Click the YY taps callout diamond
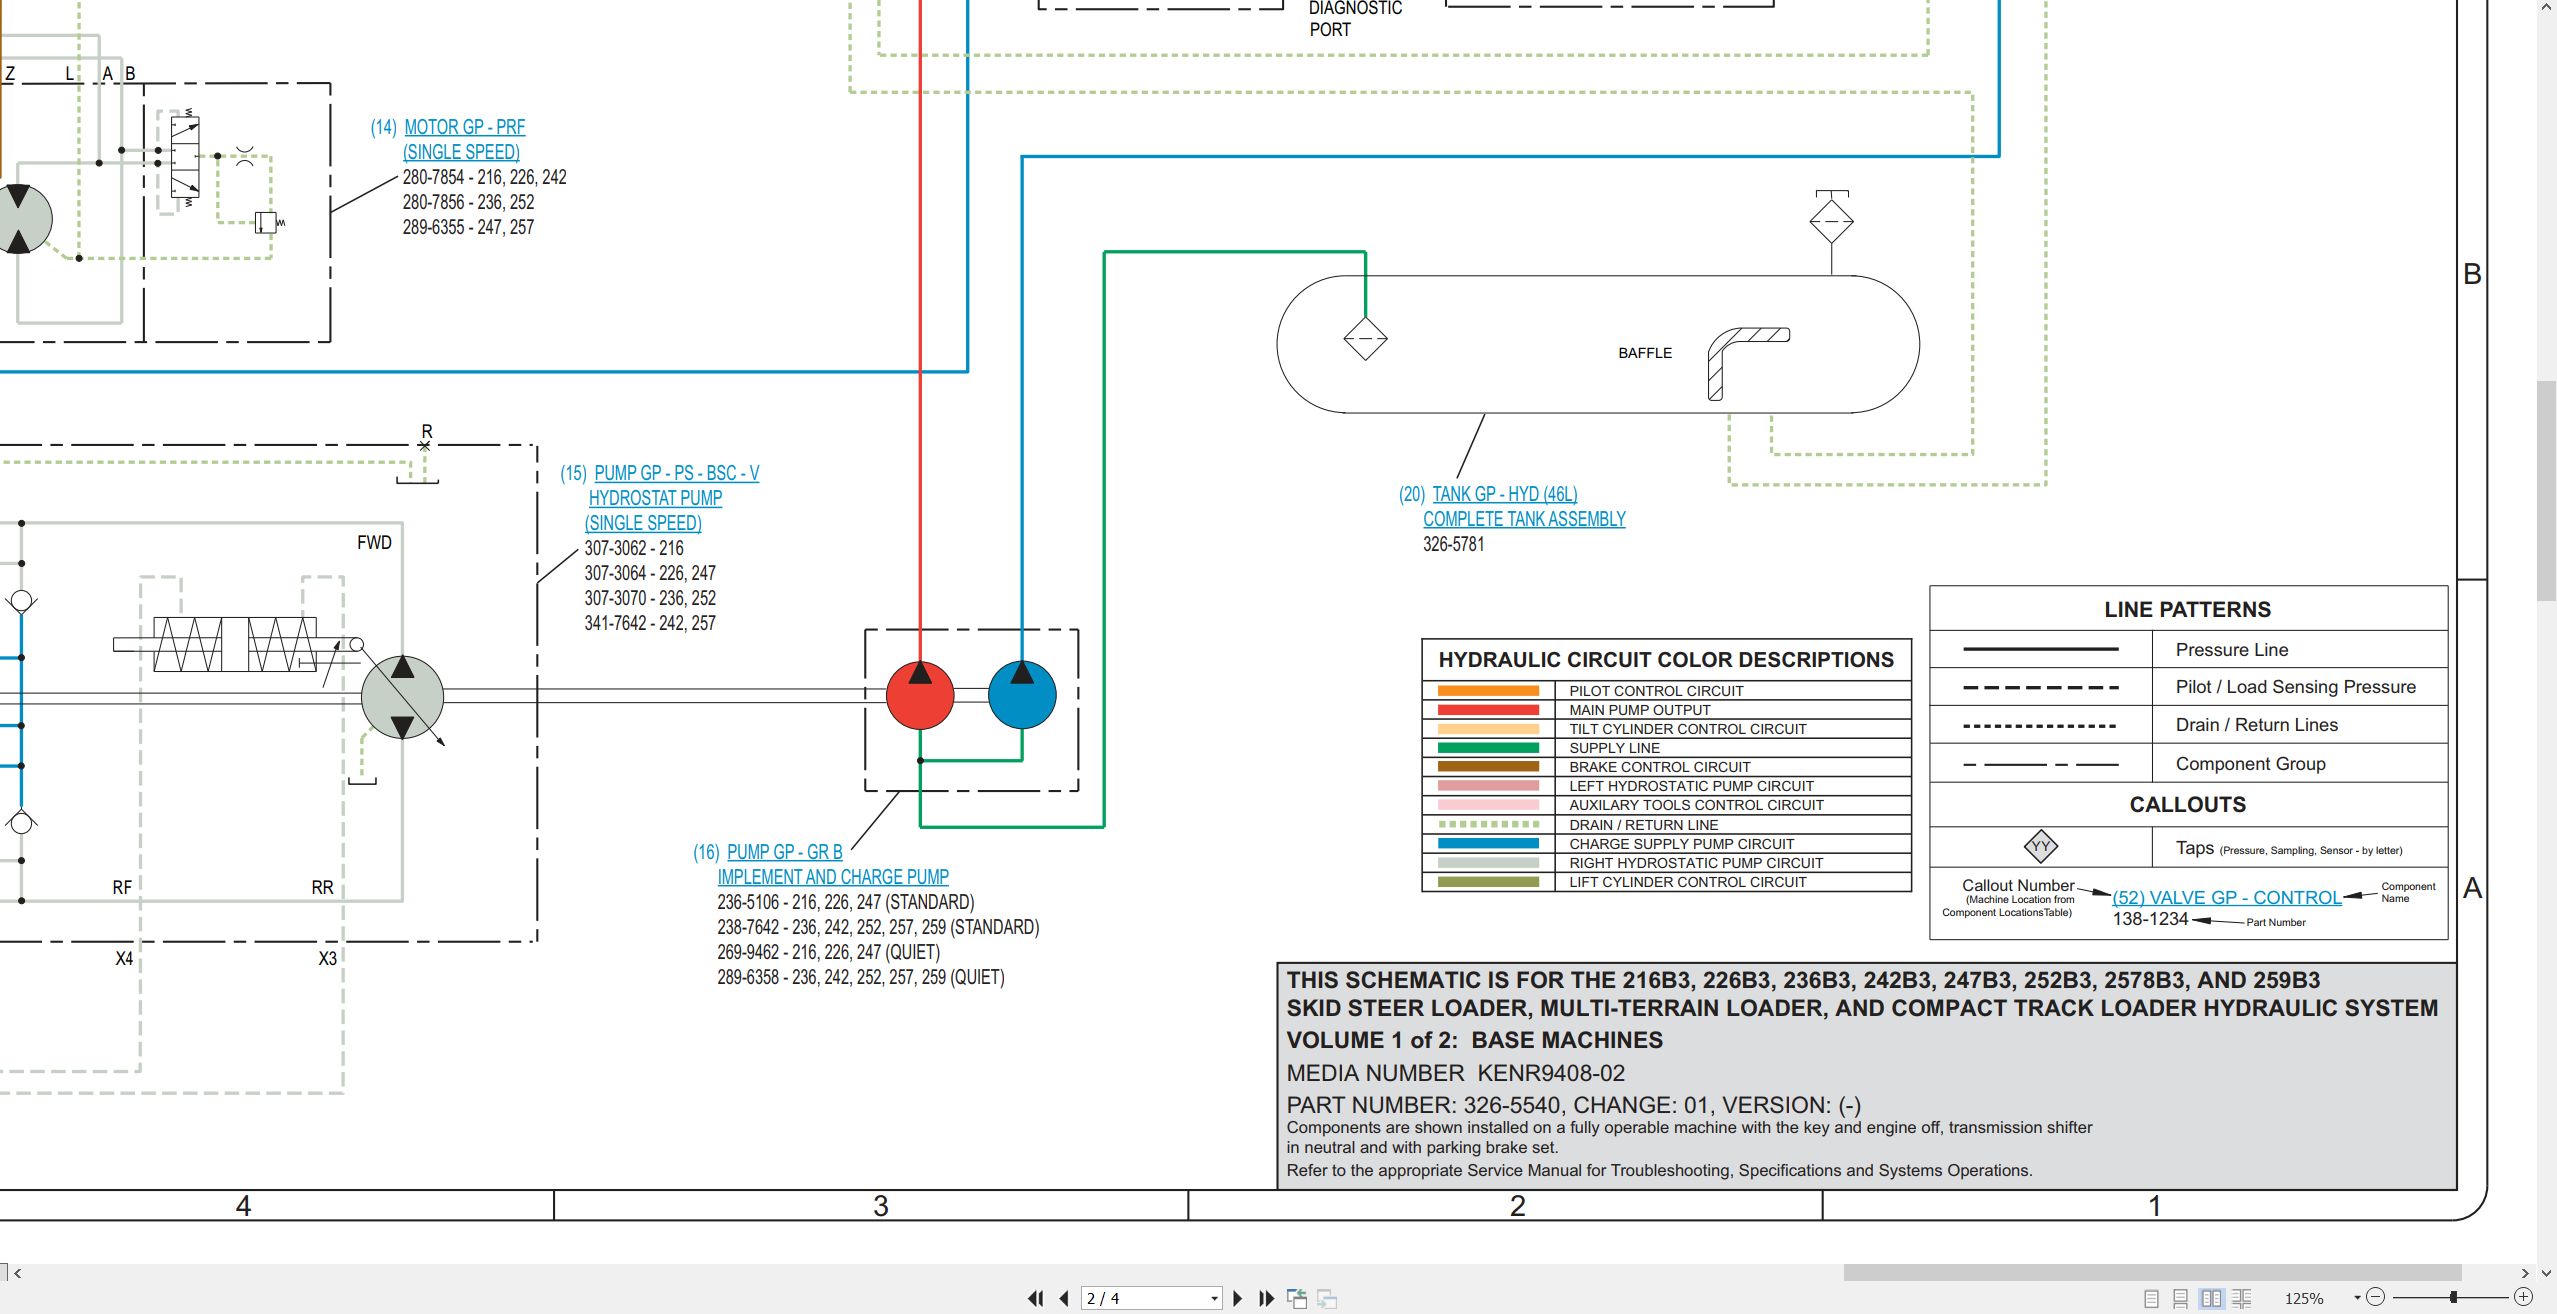The image size is (2557, 1314). (2040, 846)
